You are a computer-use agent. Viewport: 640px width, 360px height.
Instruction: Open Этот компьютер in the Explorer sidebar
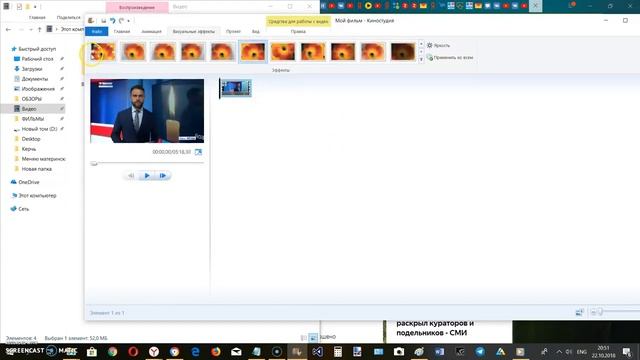coord(37,196)
